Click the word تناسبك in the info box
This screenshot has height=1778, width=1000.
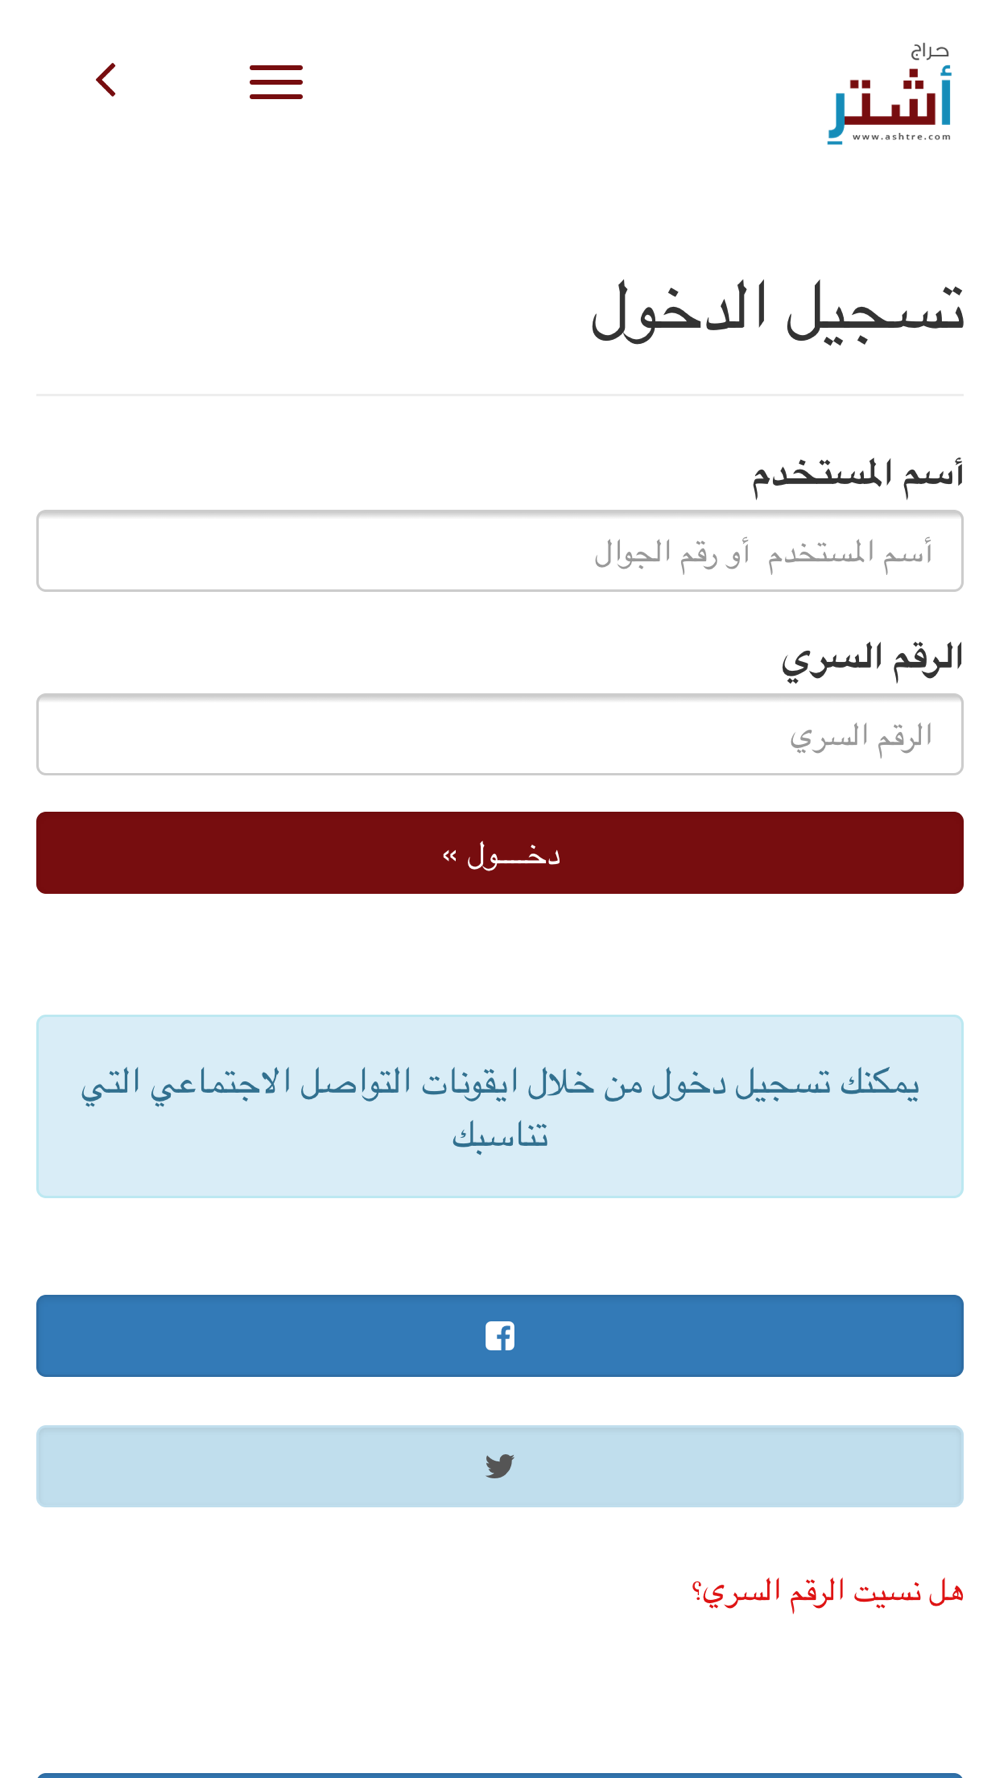coord(500,1136)
